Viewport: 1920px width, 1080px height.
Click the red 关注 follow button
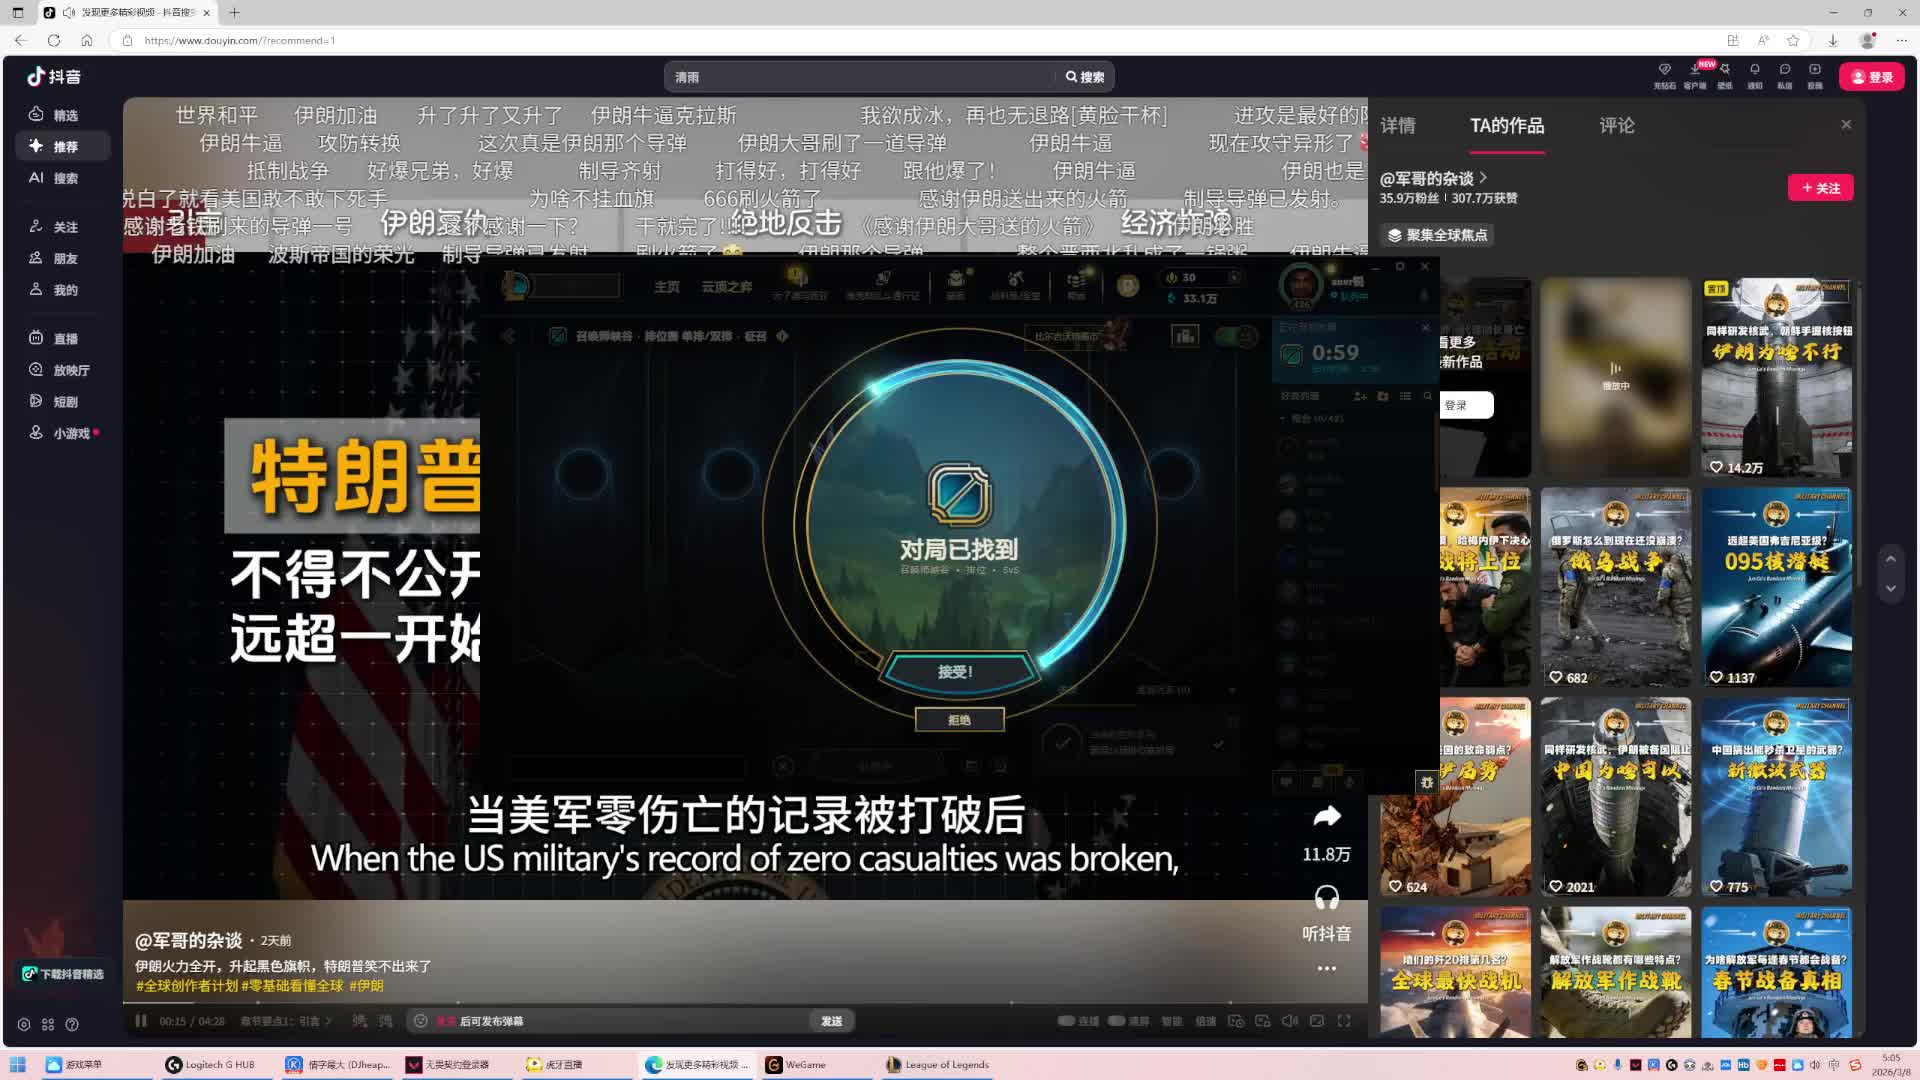tap(1820, 188)
